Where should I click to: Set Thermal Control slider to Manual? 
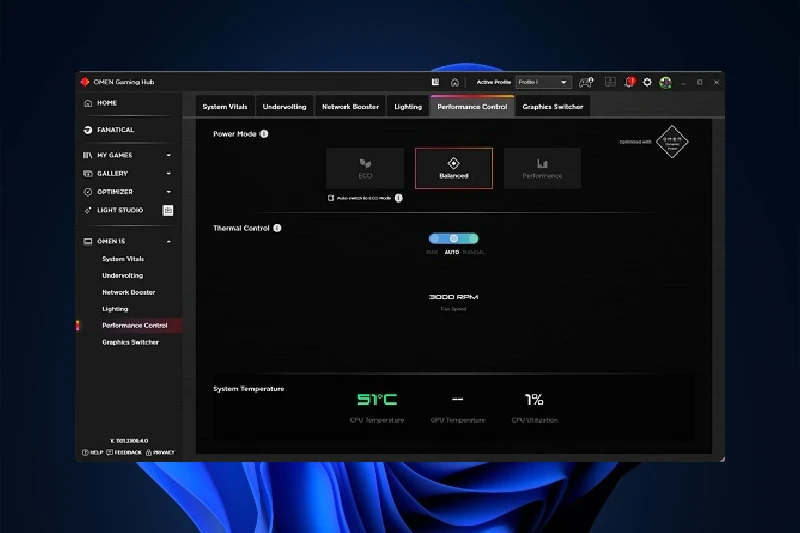point(472,239)
